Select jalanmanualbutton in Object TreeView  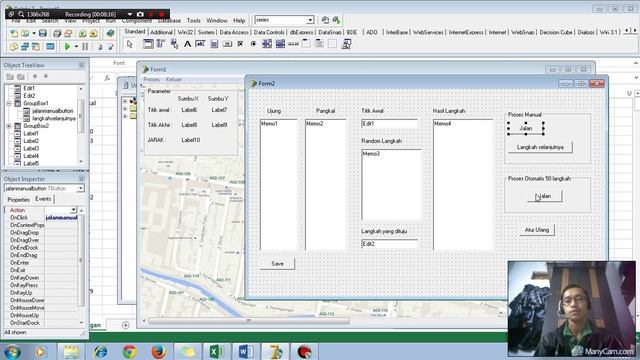(x=53, y=111)
